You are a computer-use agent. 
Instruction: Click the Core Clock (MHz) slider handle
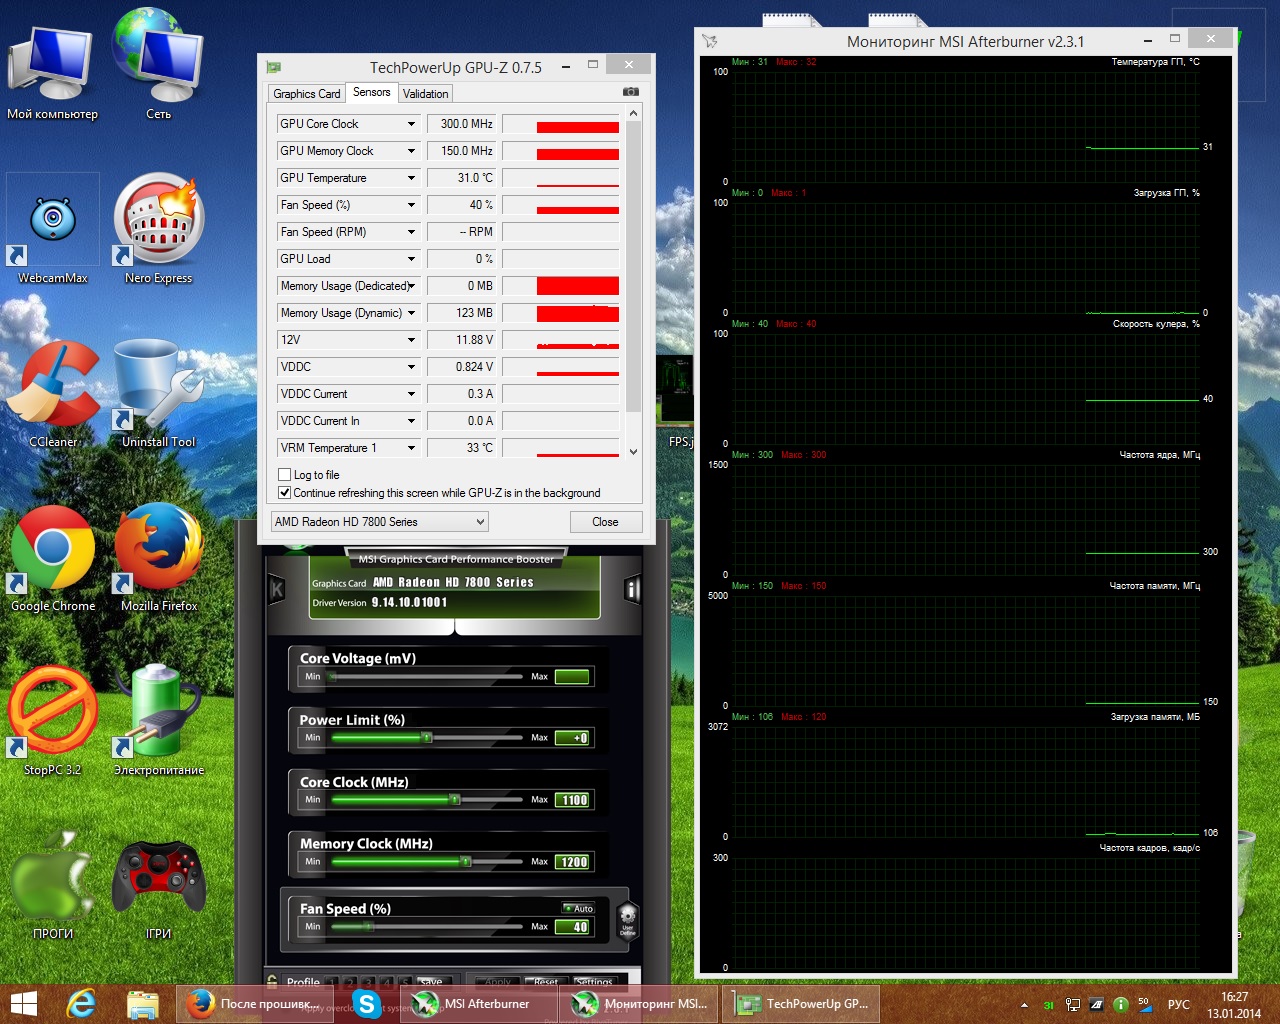(454, 800)
